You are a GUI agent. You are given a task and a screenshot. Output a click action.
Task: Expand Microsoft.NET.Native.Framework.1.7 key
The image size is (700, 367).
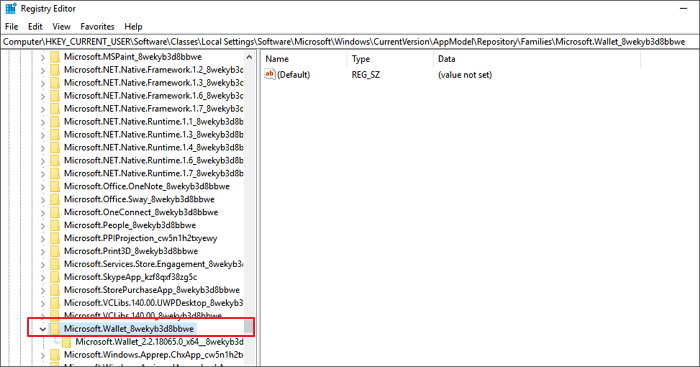tap(42, 109)
